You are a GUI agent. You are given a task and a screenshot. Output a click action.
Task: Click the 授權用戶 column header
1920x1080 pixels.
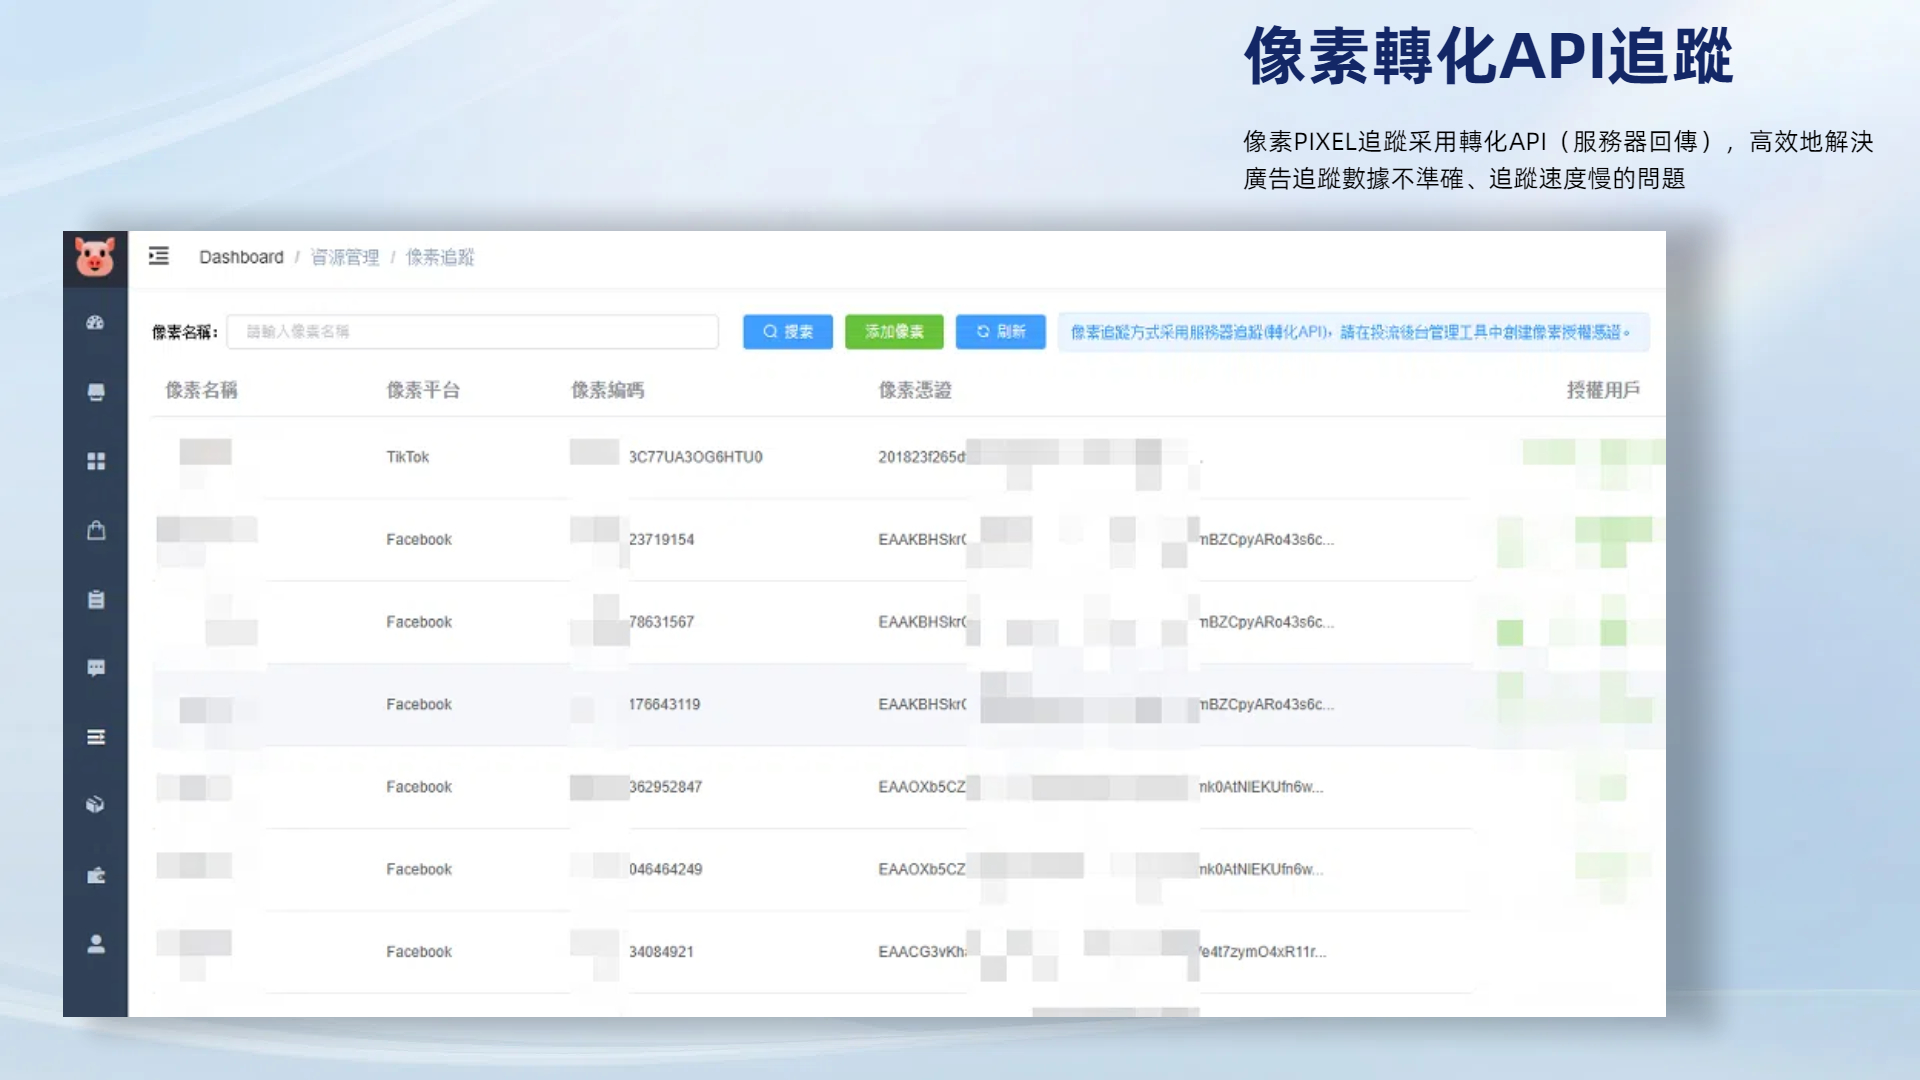coord(1603,390)
